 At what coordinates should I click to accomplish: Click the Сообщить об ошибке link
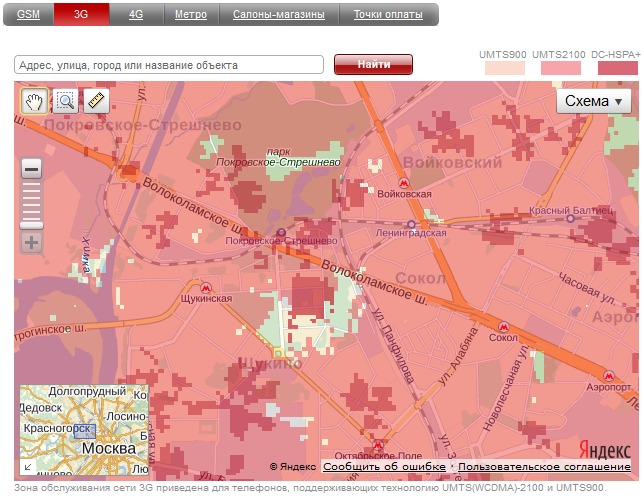point(385,467)
